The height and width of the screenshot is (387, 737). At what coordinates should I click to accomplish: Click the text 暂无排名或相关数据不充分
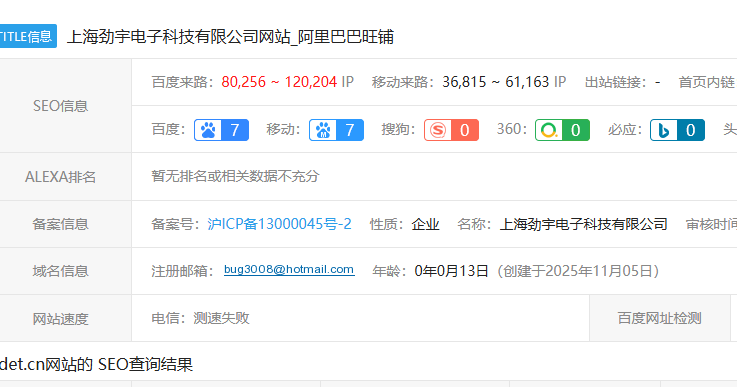click(x=235, y=176)
